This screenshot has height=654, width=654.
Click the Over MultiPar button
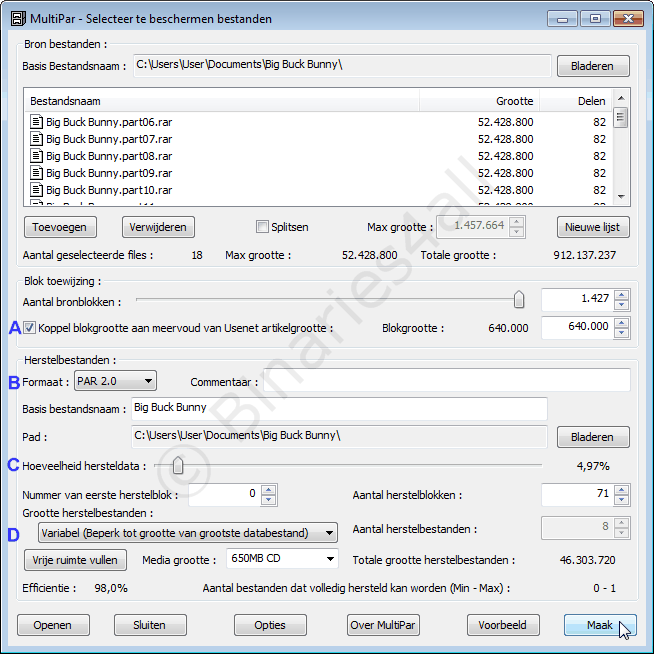[383, 625]
